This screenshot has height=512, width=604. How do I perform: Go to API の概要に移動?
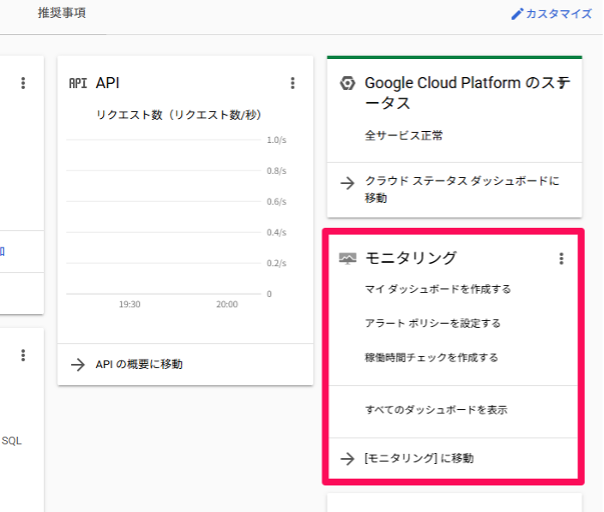(x=139, y=364)
